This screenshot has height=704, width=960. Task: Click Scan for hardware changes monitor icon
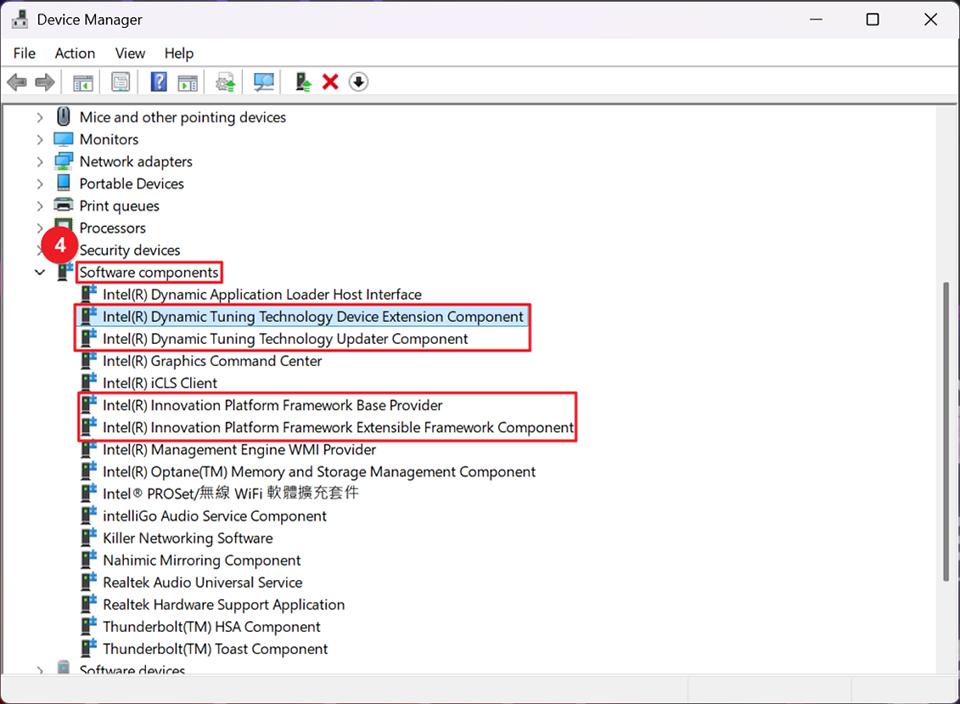(264, 82)
